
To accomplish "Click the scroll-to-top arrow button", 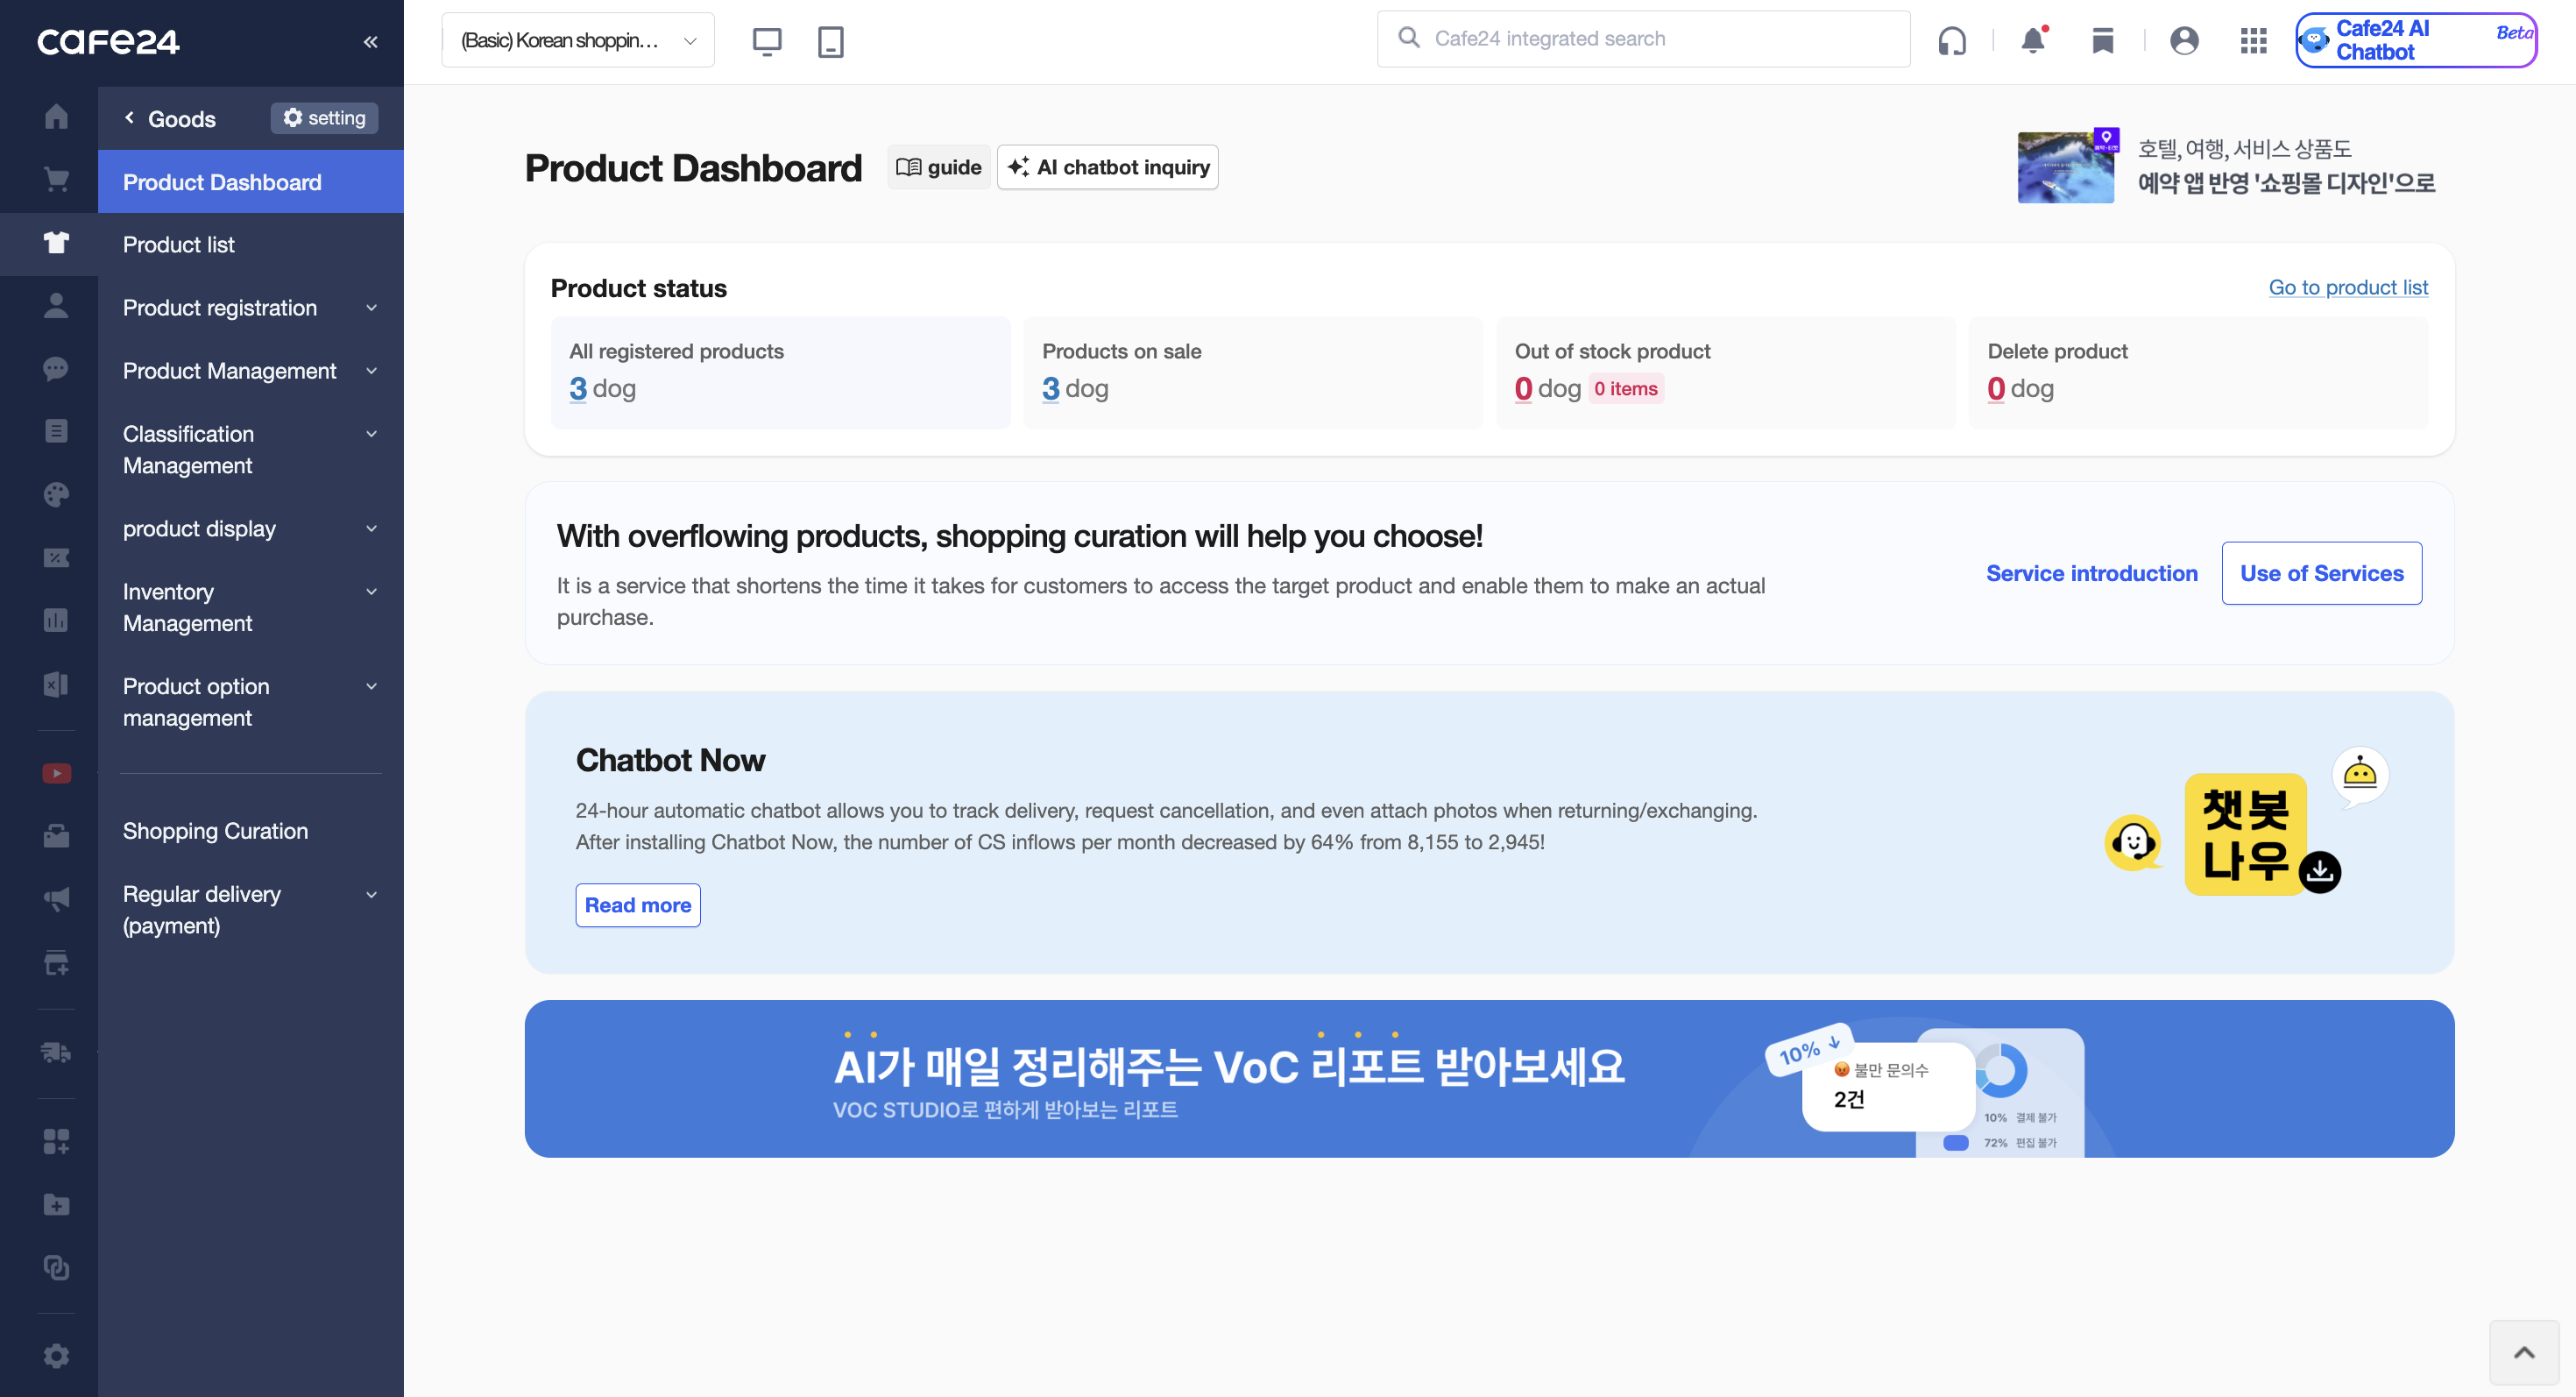I will [x=2523, y=1352].
